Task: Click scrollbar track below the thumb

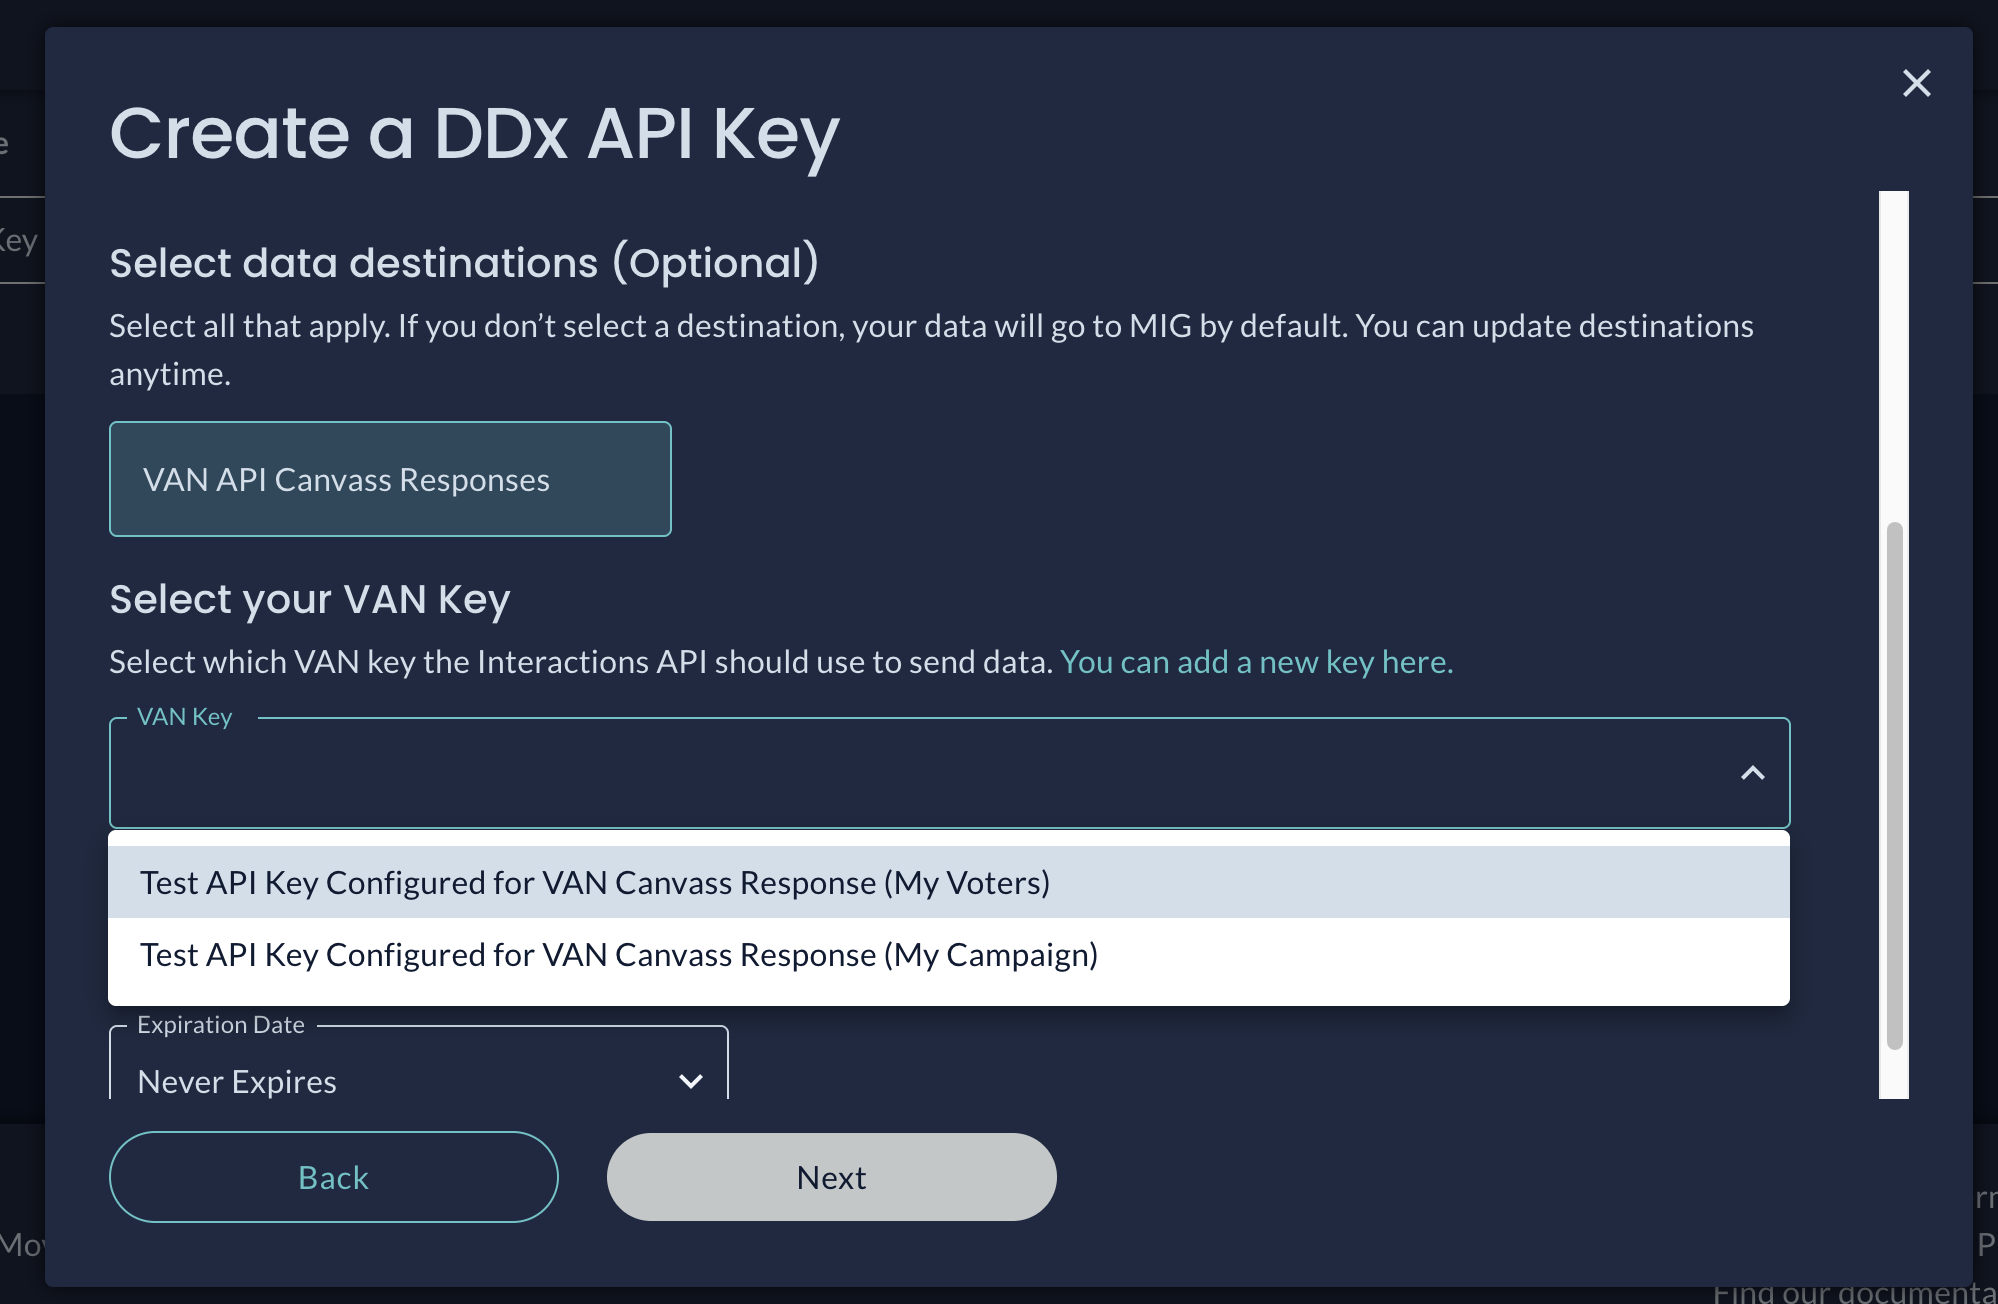Action: point(1894,1075)
